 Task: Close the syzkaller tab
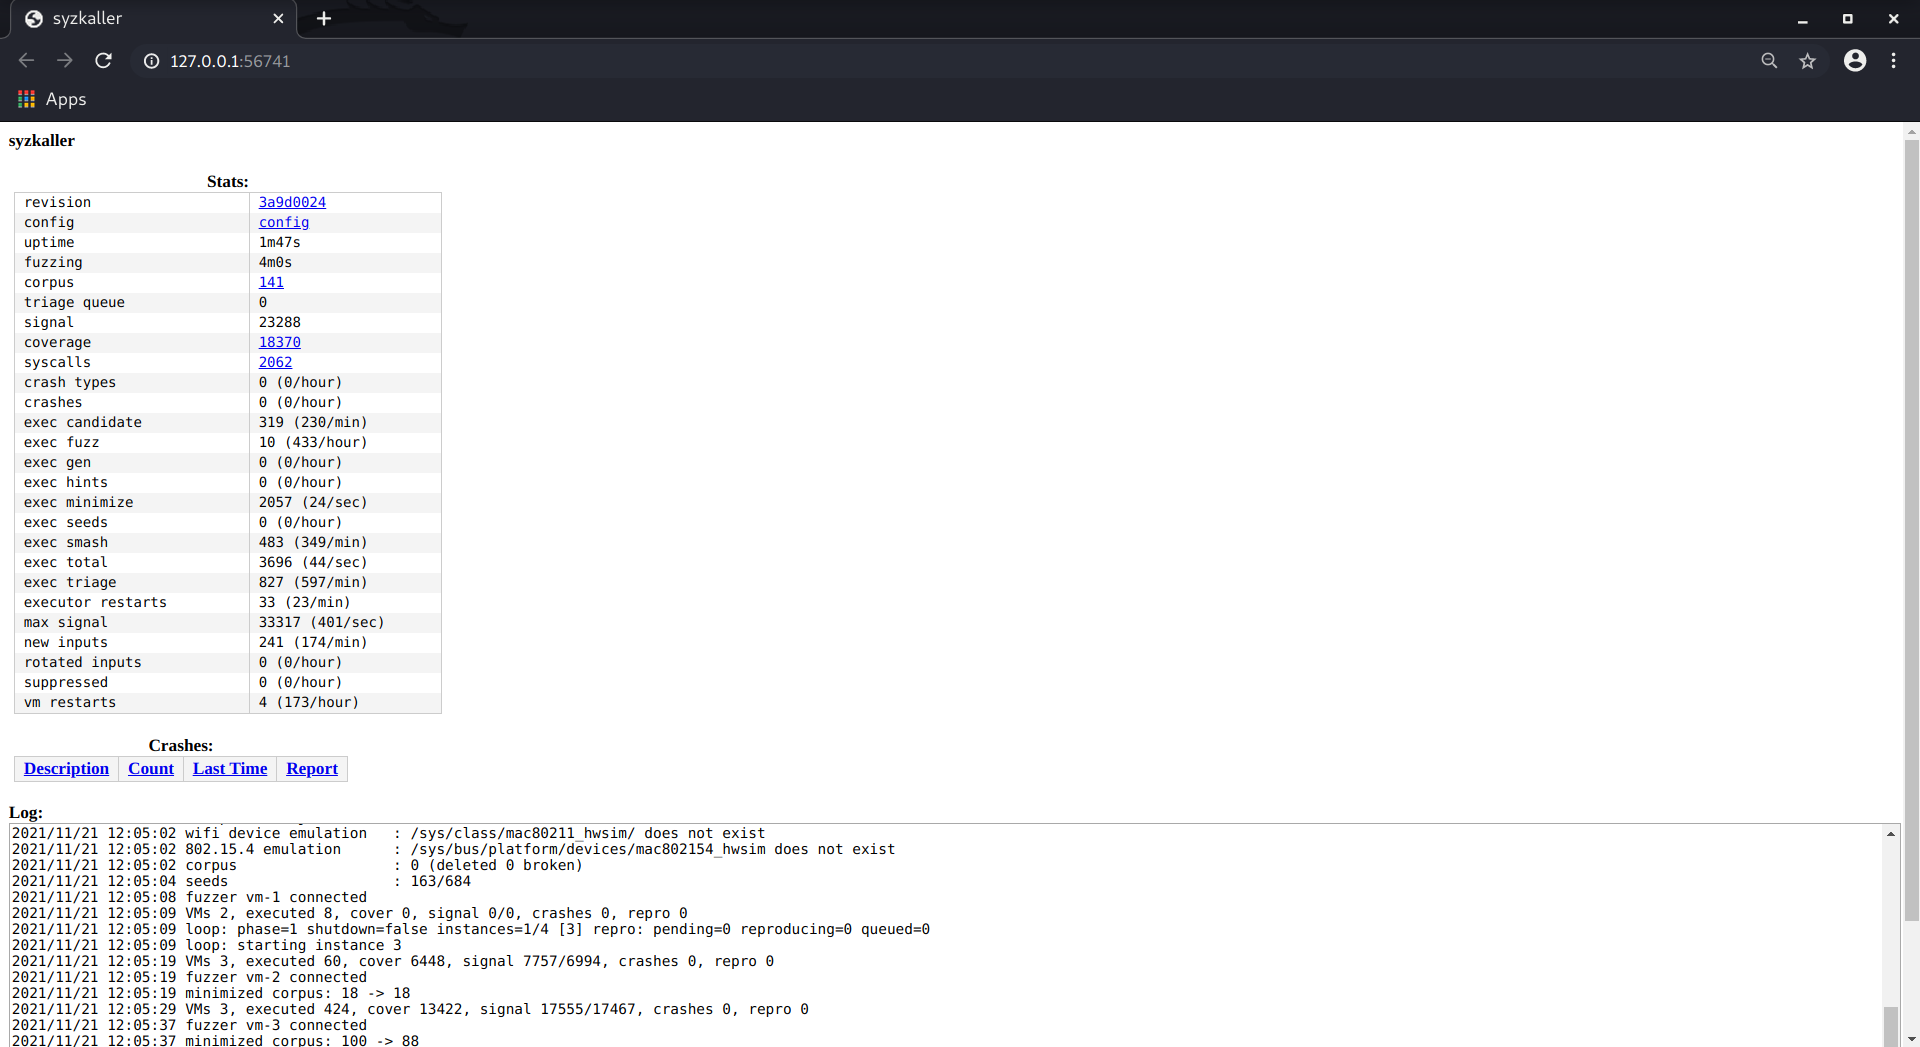pyautogui.click(x=278, y=19)
